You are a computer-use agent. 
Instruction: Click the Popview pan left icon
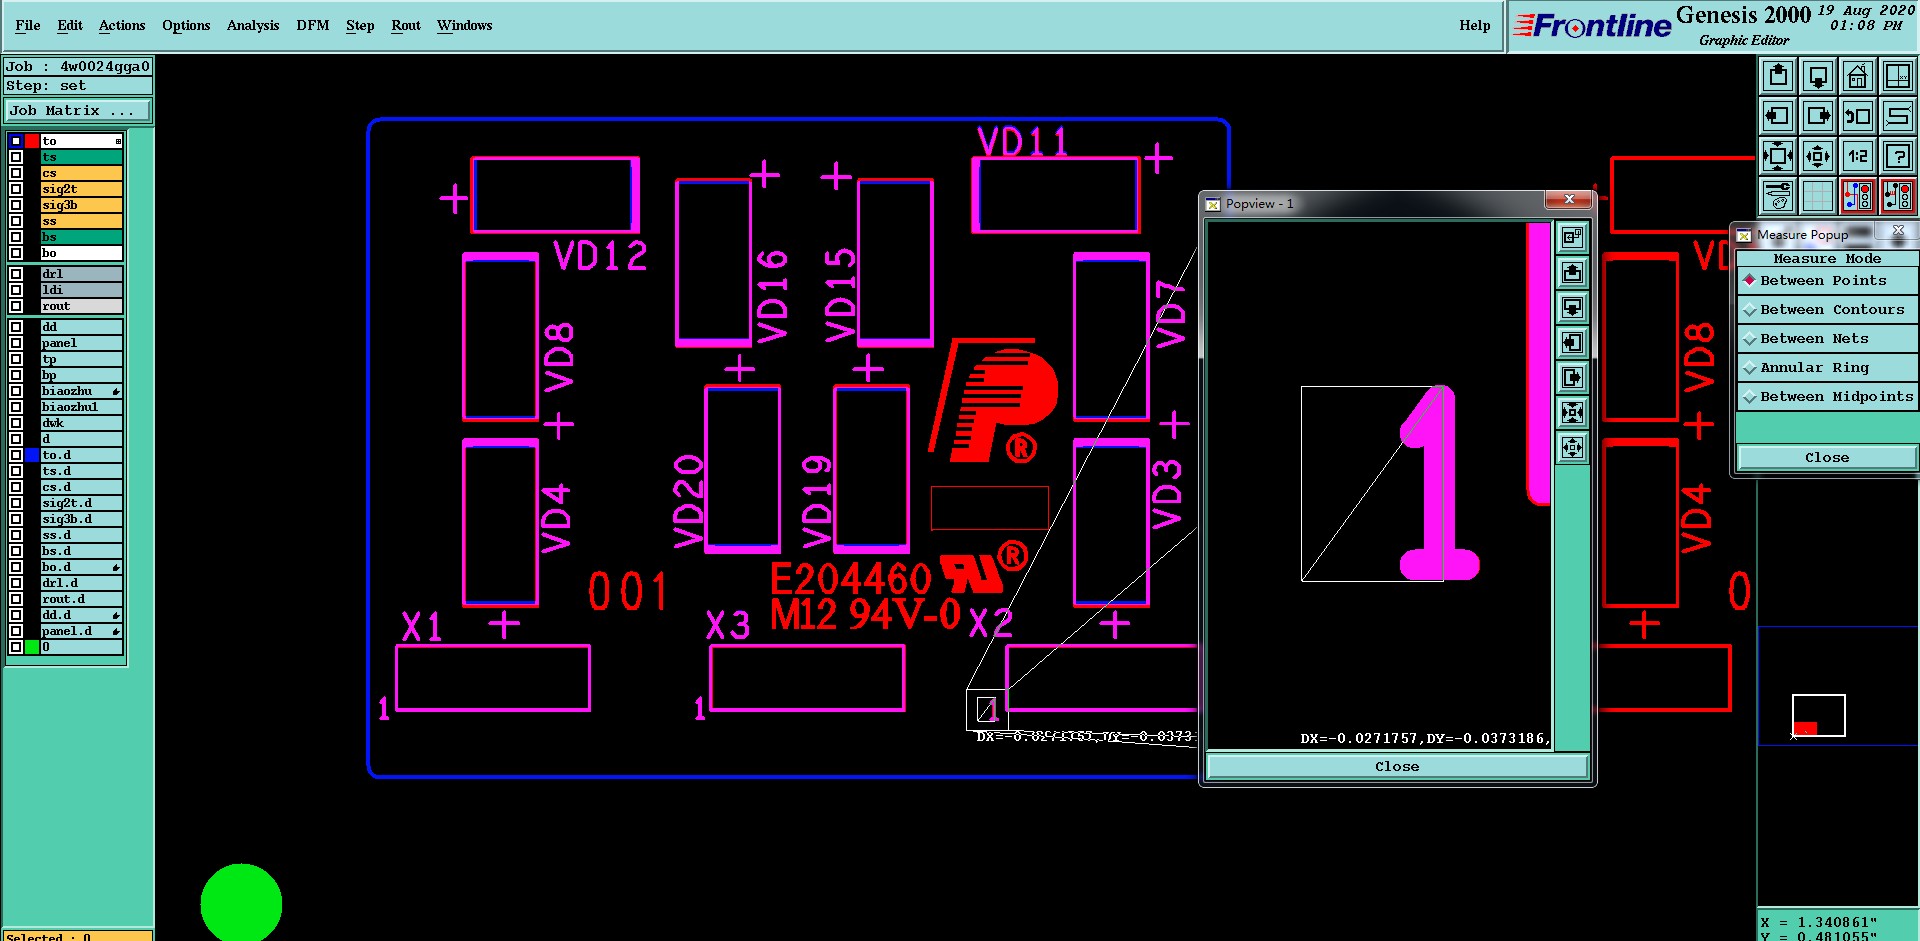(1573, 343)
